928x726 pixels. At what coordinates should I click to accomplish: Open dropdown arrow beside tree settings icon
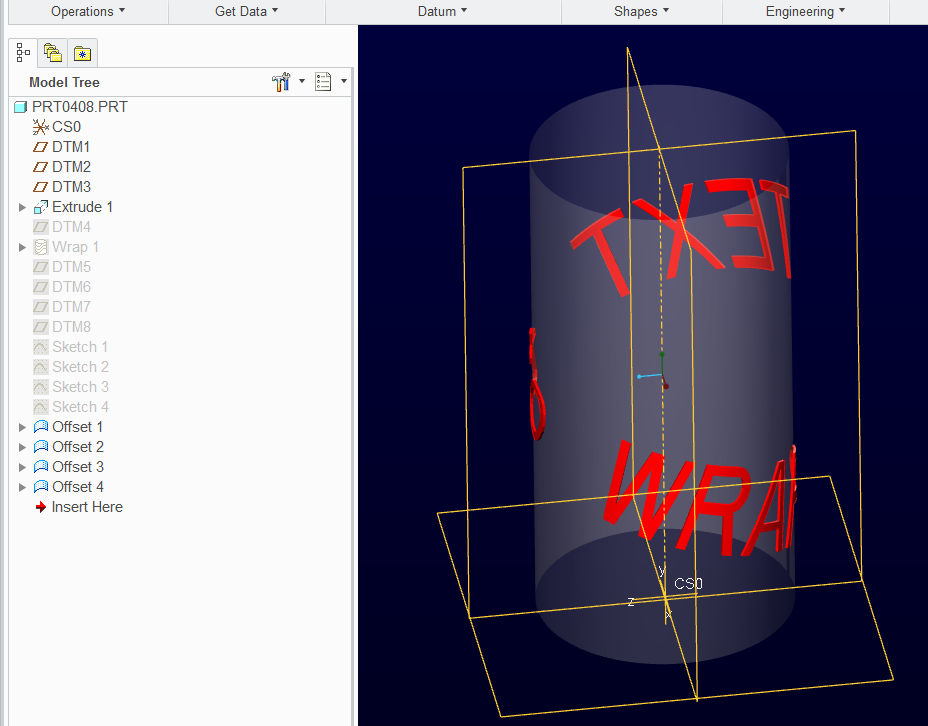click(302, 81)
